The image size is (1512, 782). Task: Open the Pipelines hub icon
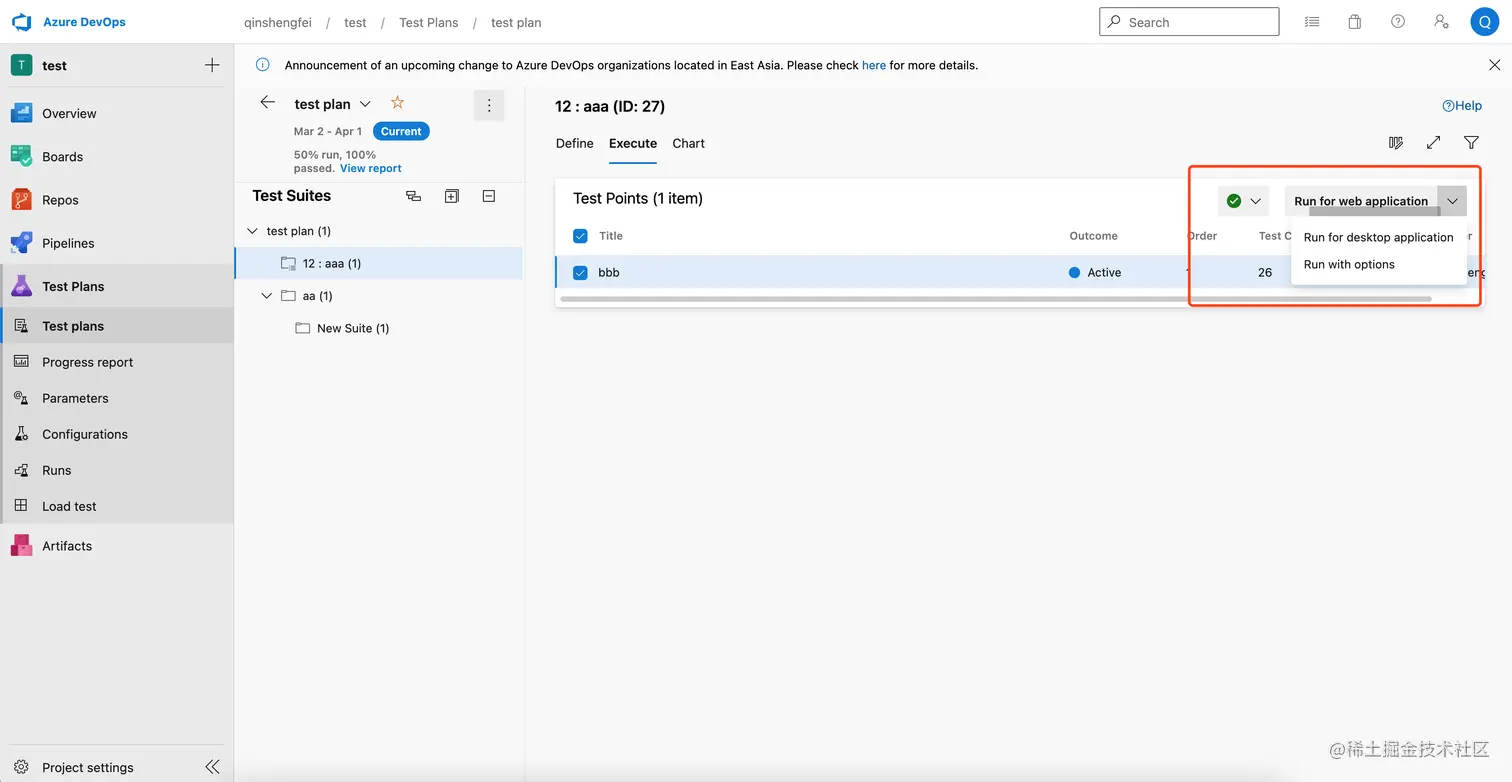coord(22,243)
